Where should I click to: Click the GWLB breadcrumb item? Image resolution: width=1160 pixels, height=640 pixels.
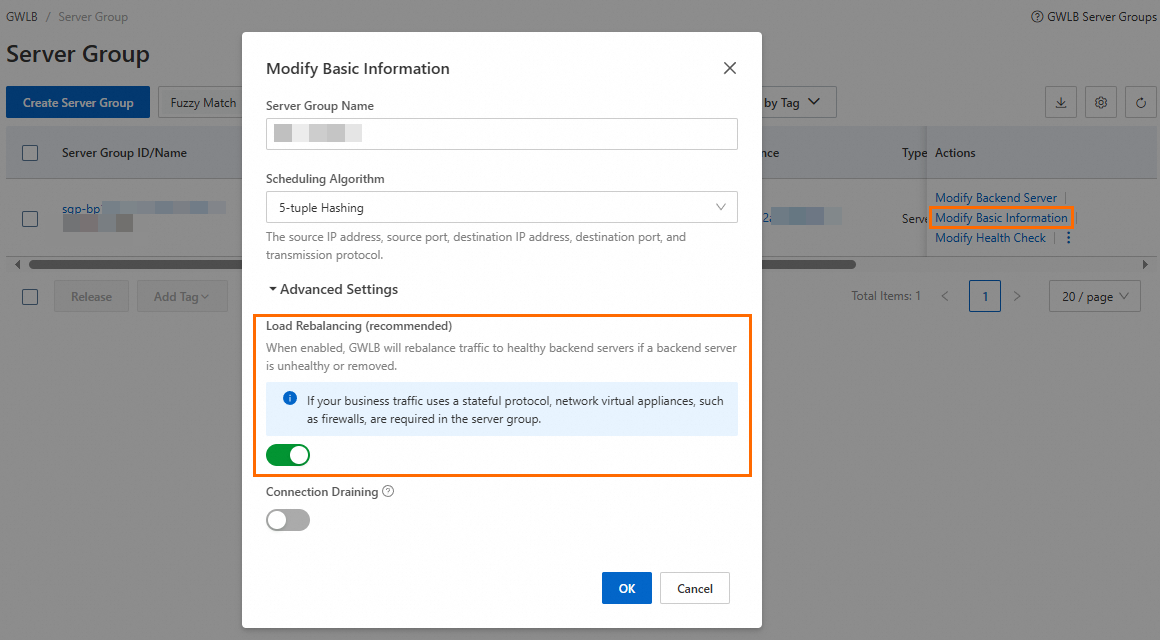20,17
